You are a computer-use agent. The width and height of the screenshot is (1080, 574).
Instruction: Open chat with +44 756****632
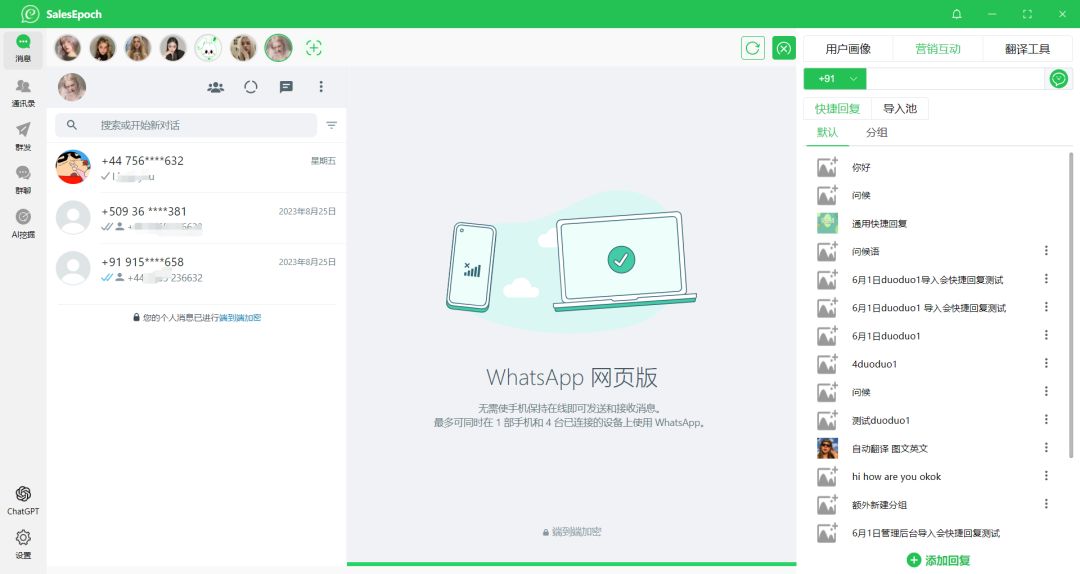[x=196, y=168]
